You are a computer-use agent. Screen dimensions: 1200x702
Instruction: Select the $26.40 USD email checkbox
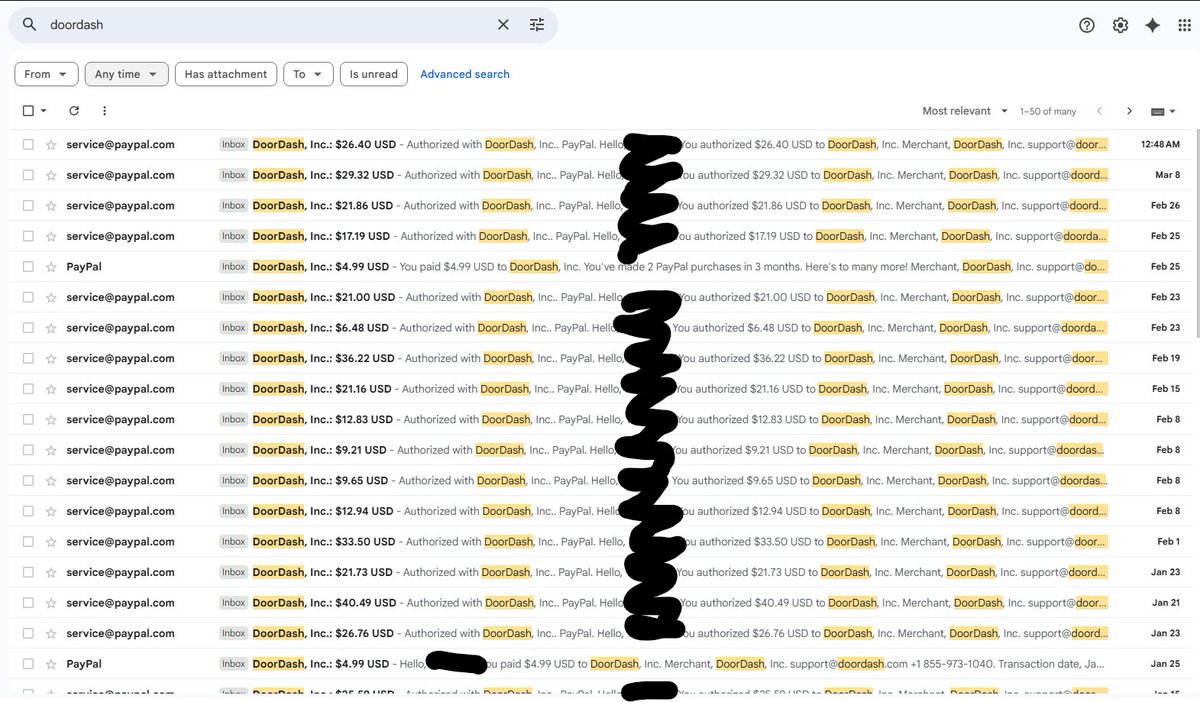[x=28, y=144]
